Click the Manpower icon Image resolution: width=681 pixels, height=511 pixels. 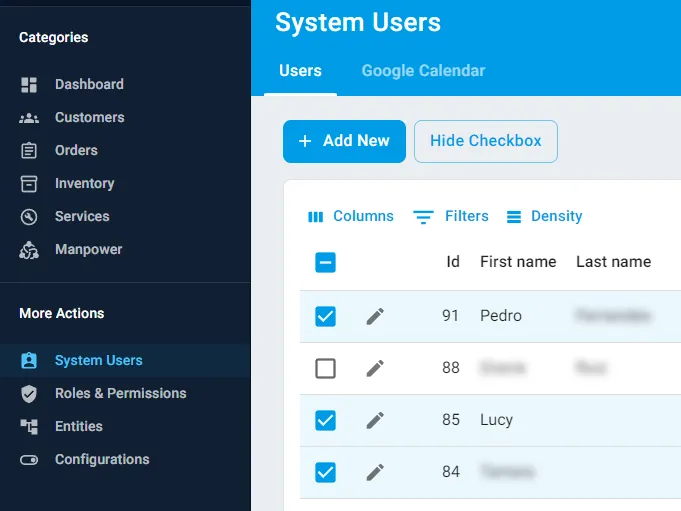29,250
